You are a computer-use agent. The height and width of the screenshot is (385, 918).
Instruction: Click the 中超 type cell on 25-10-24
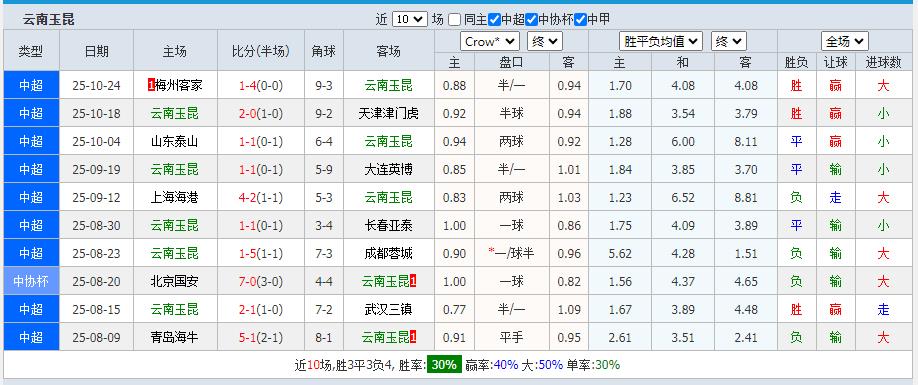point(31,85)
